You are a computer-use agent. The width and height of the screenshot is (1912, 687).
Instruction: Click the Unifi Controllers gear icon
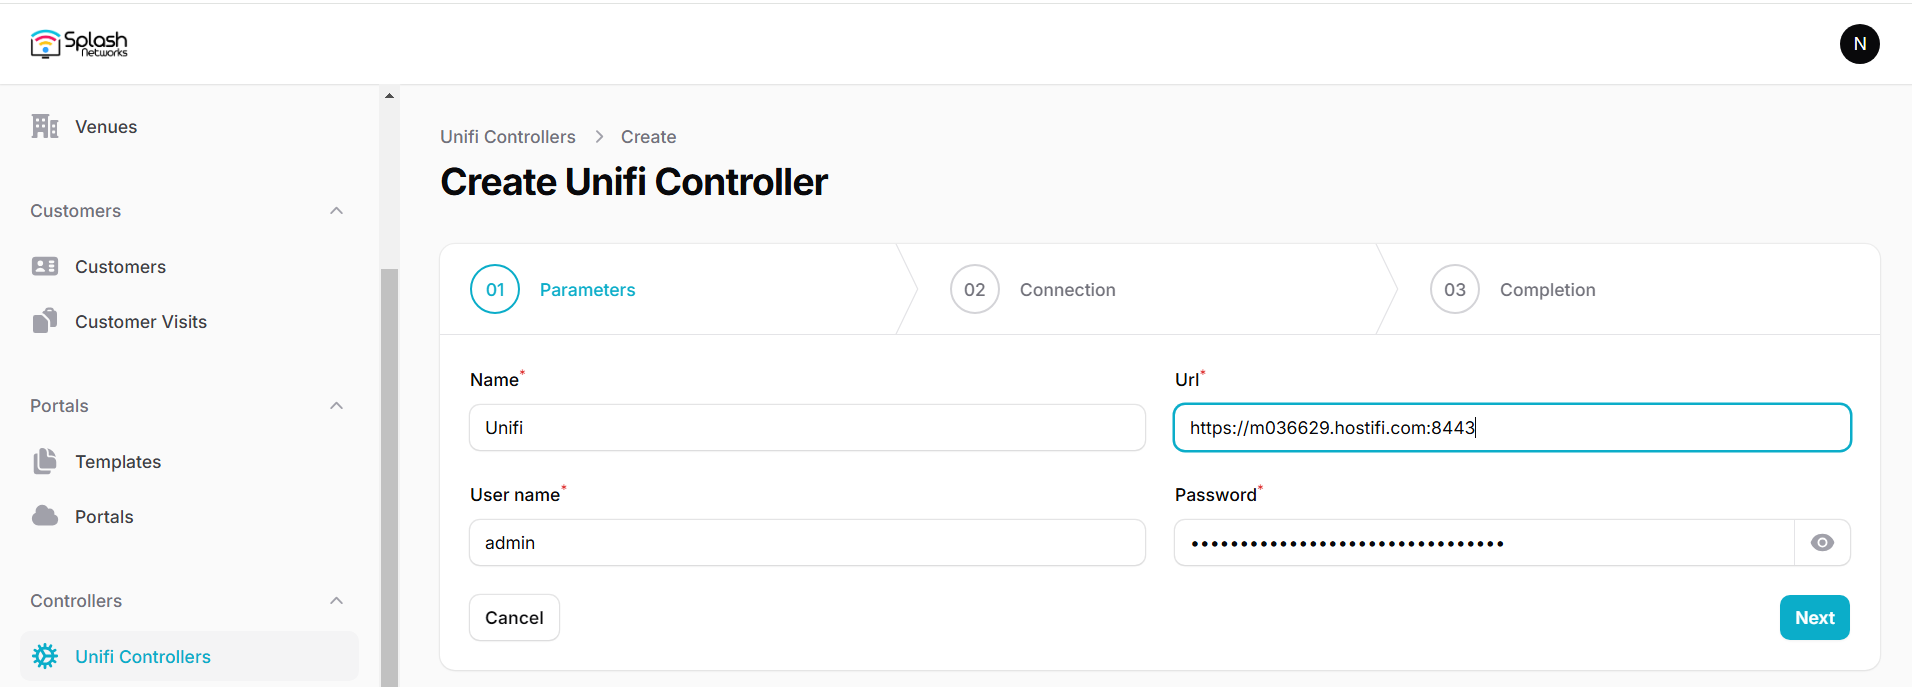click(x=45, y=656)
